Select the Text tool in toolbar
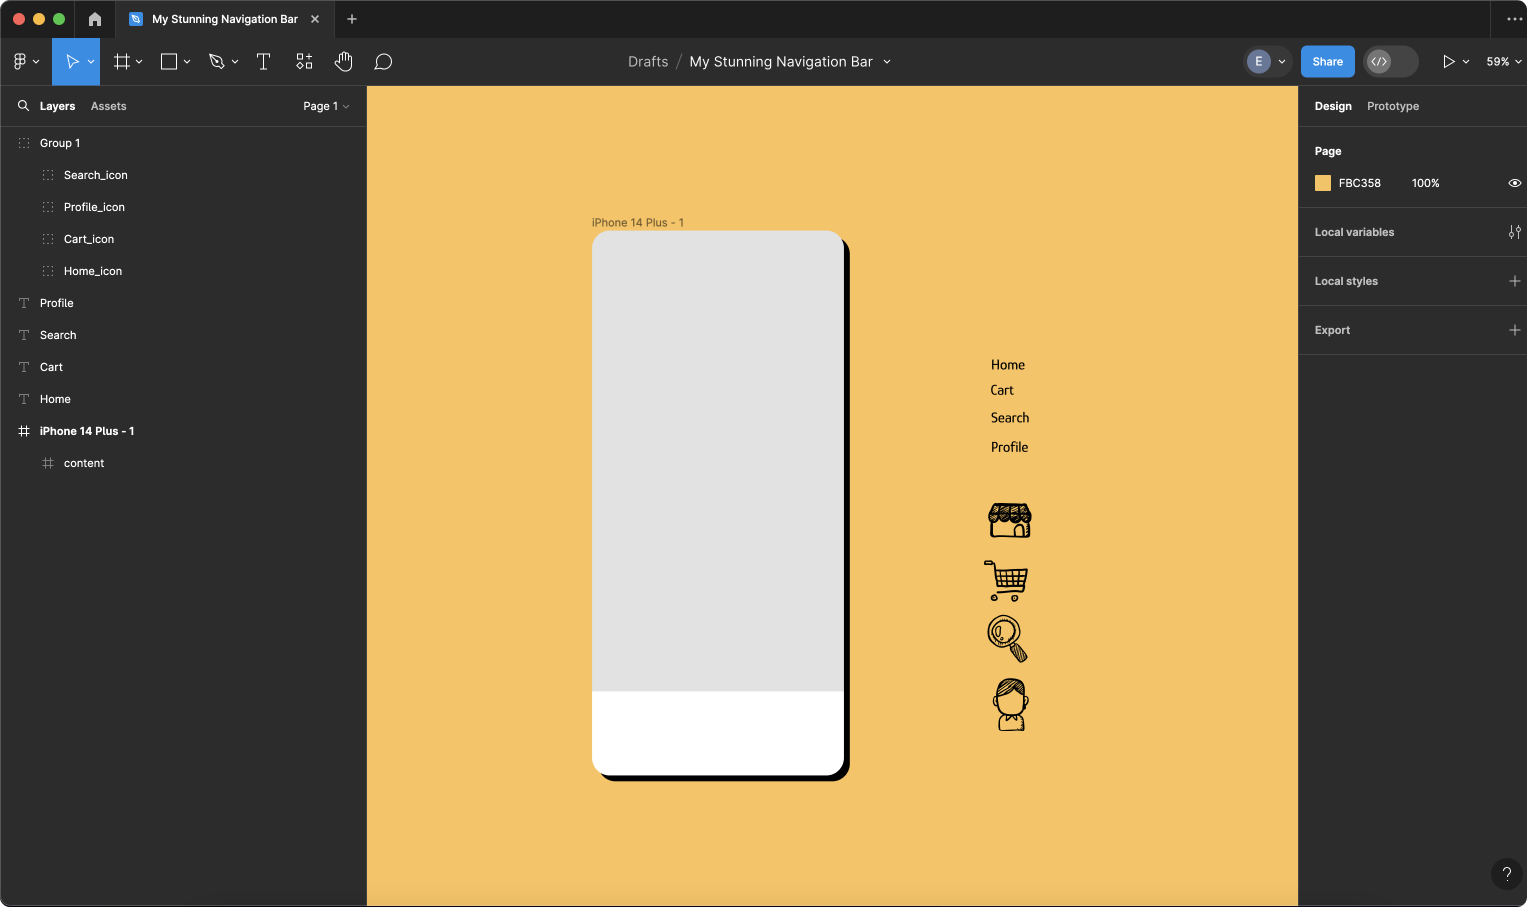This screenshot has width=1527, height=907. [x=264, y=62]
